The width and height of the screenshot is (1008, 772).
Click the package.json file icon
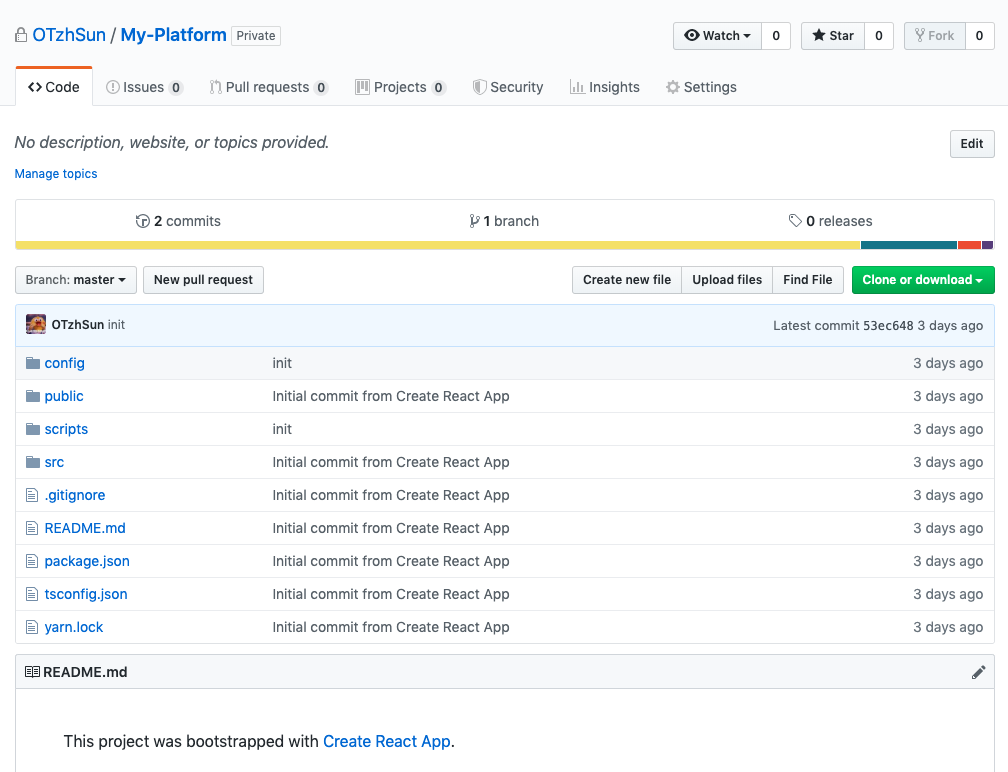(x=32, y=561)
